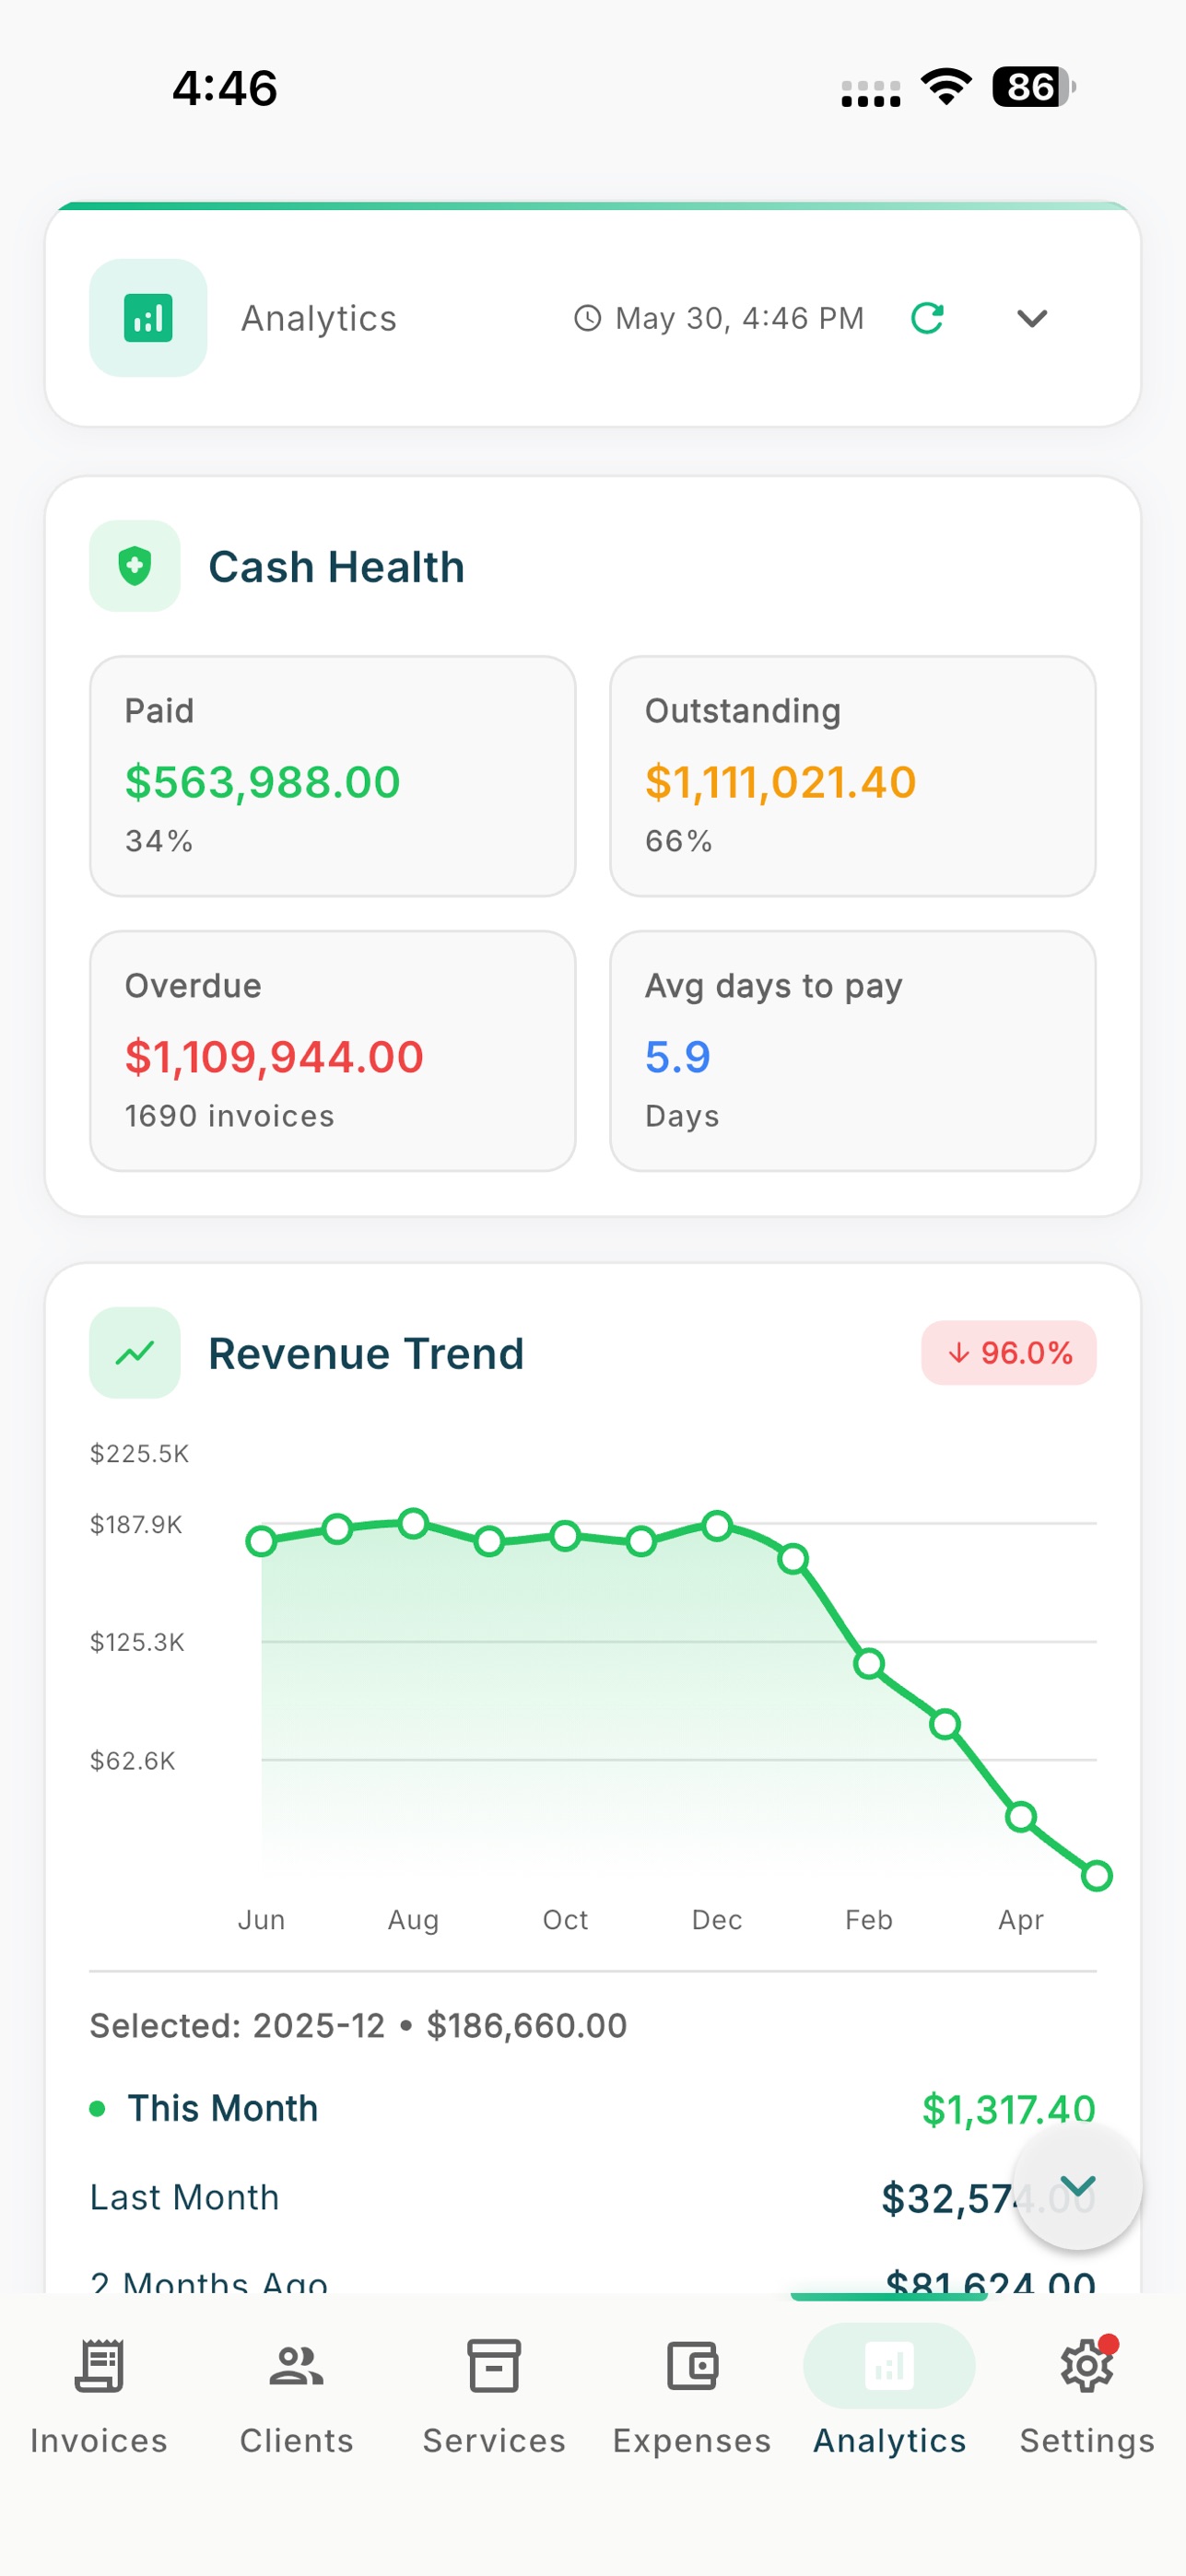Select the Oct data point on the chart
The height and width of the screenshot is (2576, 1186).
pos(565,1535)
